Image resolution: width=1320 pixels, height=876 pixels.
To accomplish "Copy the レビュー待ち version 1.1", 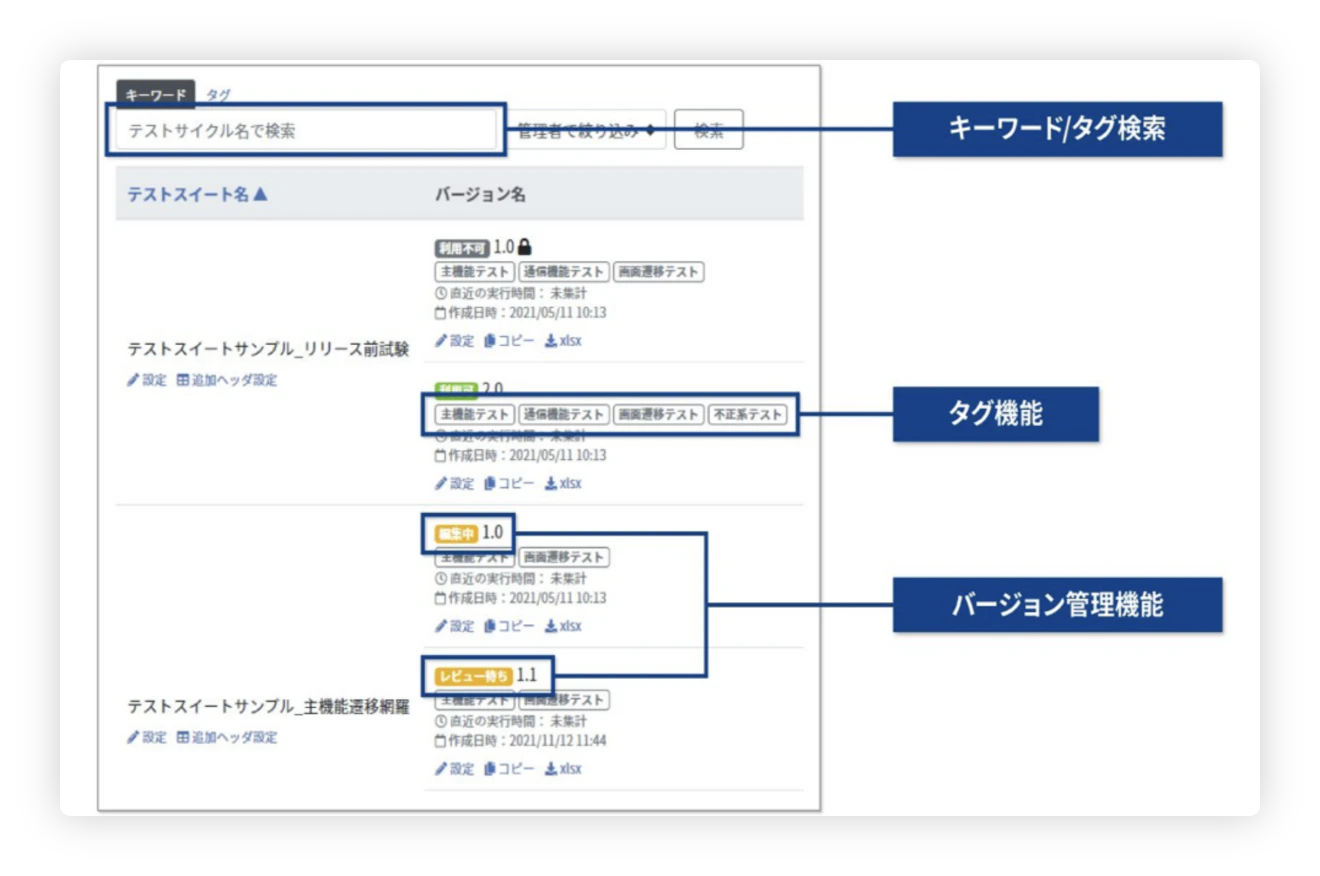I will pyautogui.click(x=509, y=769).
